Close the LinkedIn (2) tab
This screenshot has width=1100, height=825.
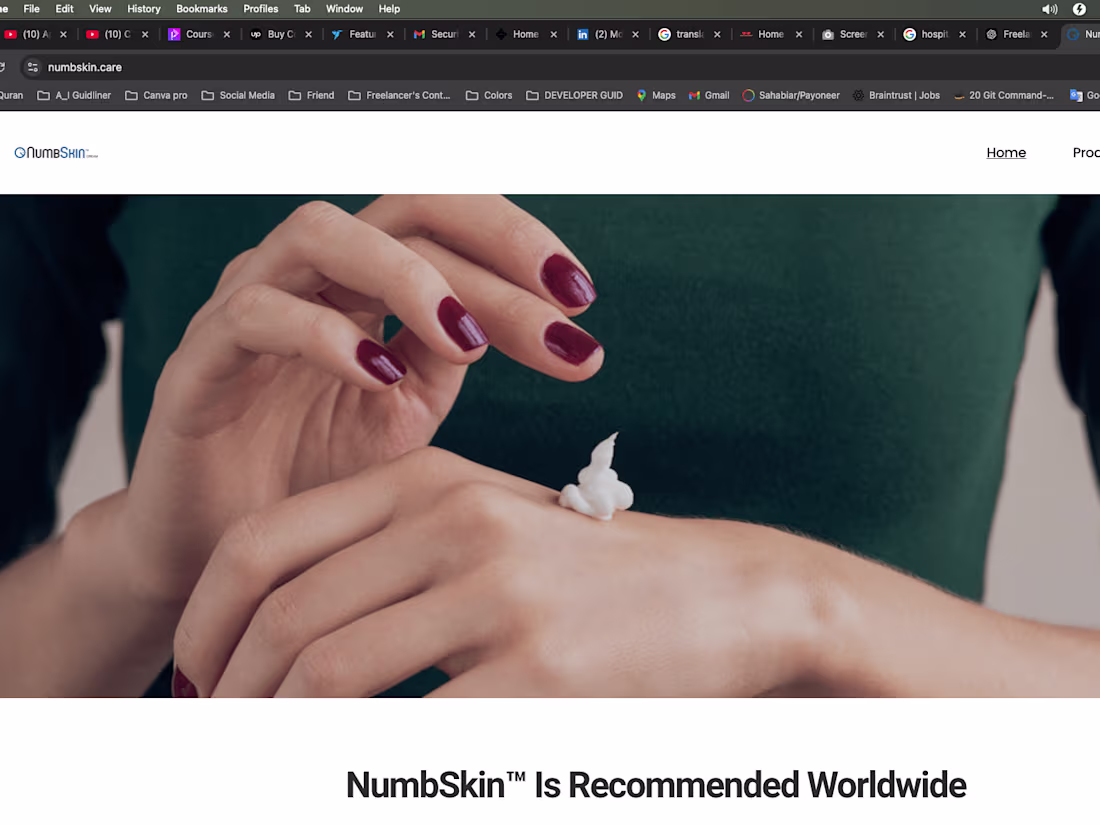pyautogui.click(x=636, y=34)
